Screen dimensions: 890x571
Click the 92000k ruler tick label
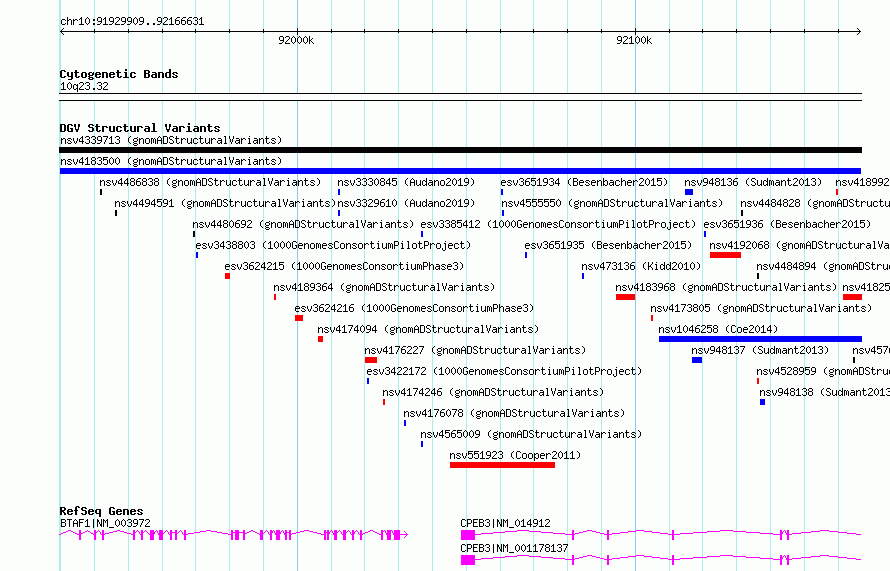point(296,40)
